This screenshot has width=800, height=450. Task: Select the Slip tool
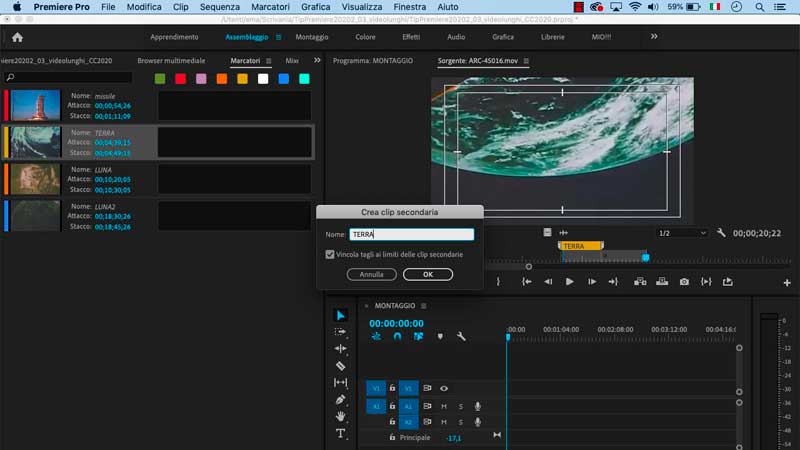click(x=340, y=382)
